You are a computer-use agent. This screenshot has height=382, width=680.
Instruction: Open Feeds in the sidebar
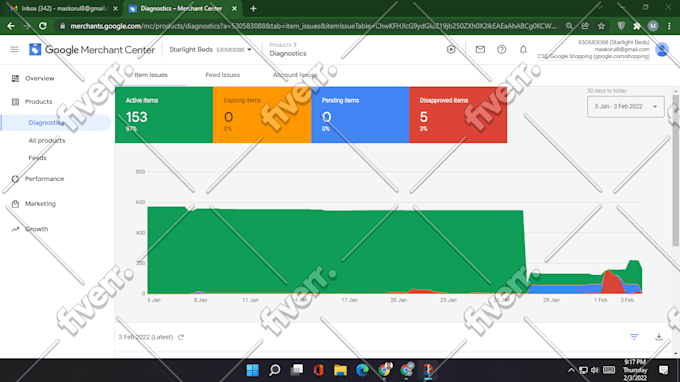38,158
